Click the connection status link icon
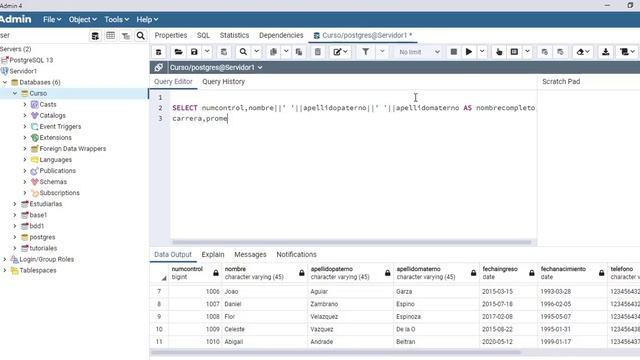 tap(159, 67)
